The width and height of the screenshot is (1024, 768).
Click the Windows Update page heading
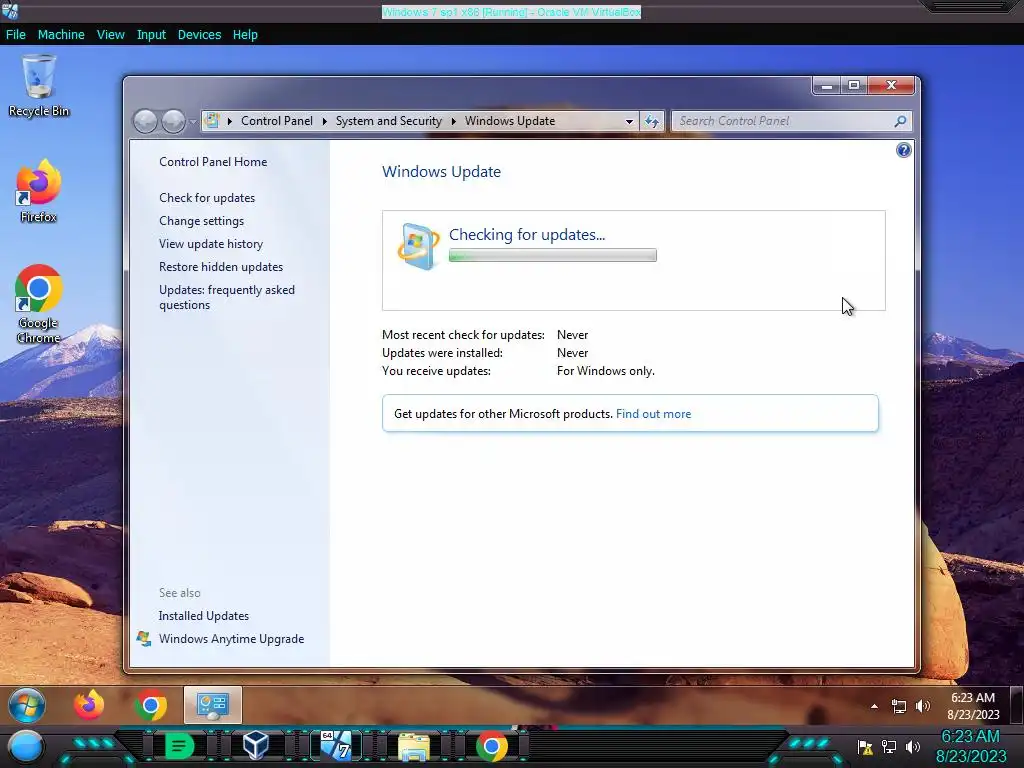tap(441, 172)
